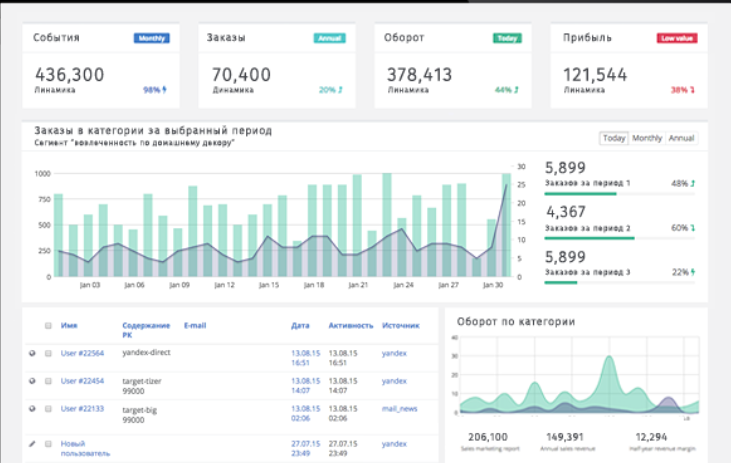
Task: Click the red Low value badge on Прибыль
Action: coord(677,39)
